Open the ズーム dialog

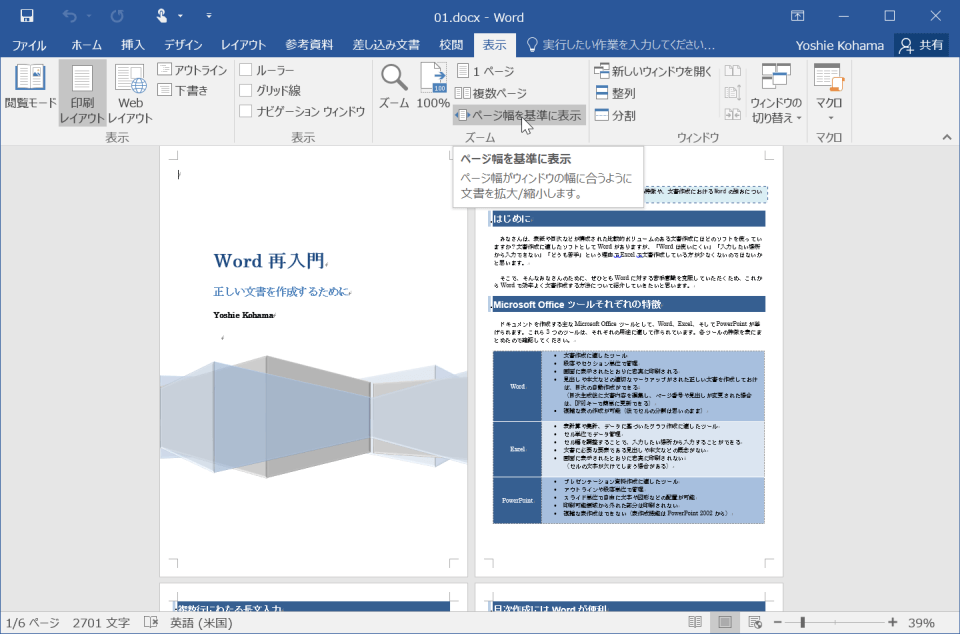(x=394, y=87)
